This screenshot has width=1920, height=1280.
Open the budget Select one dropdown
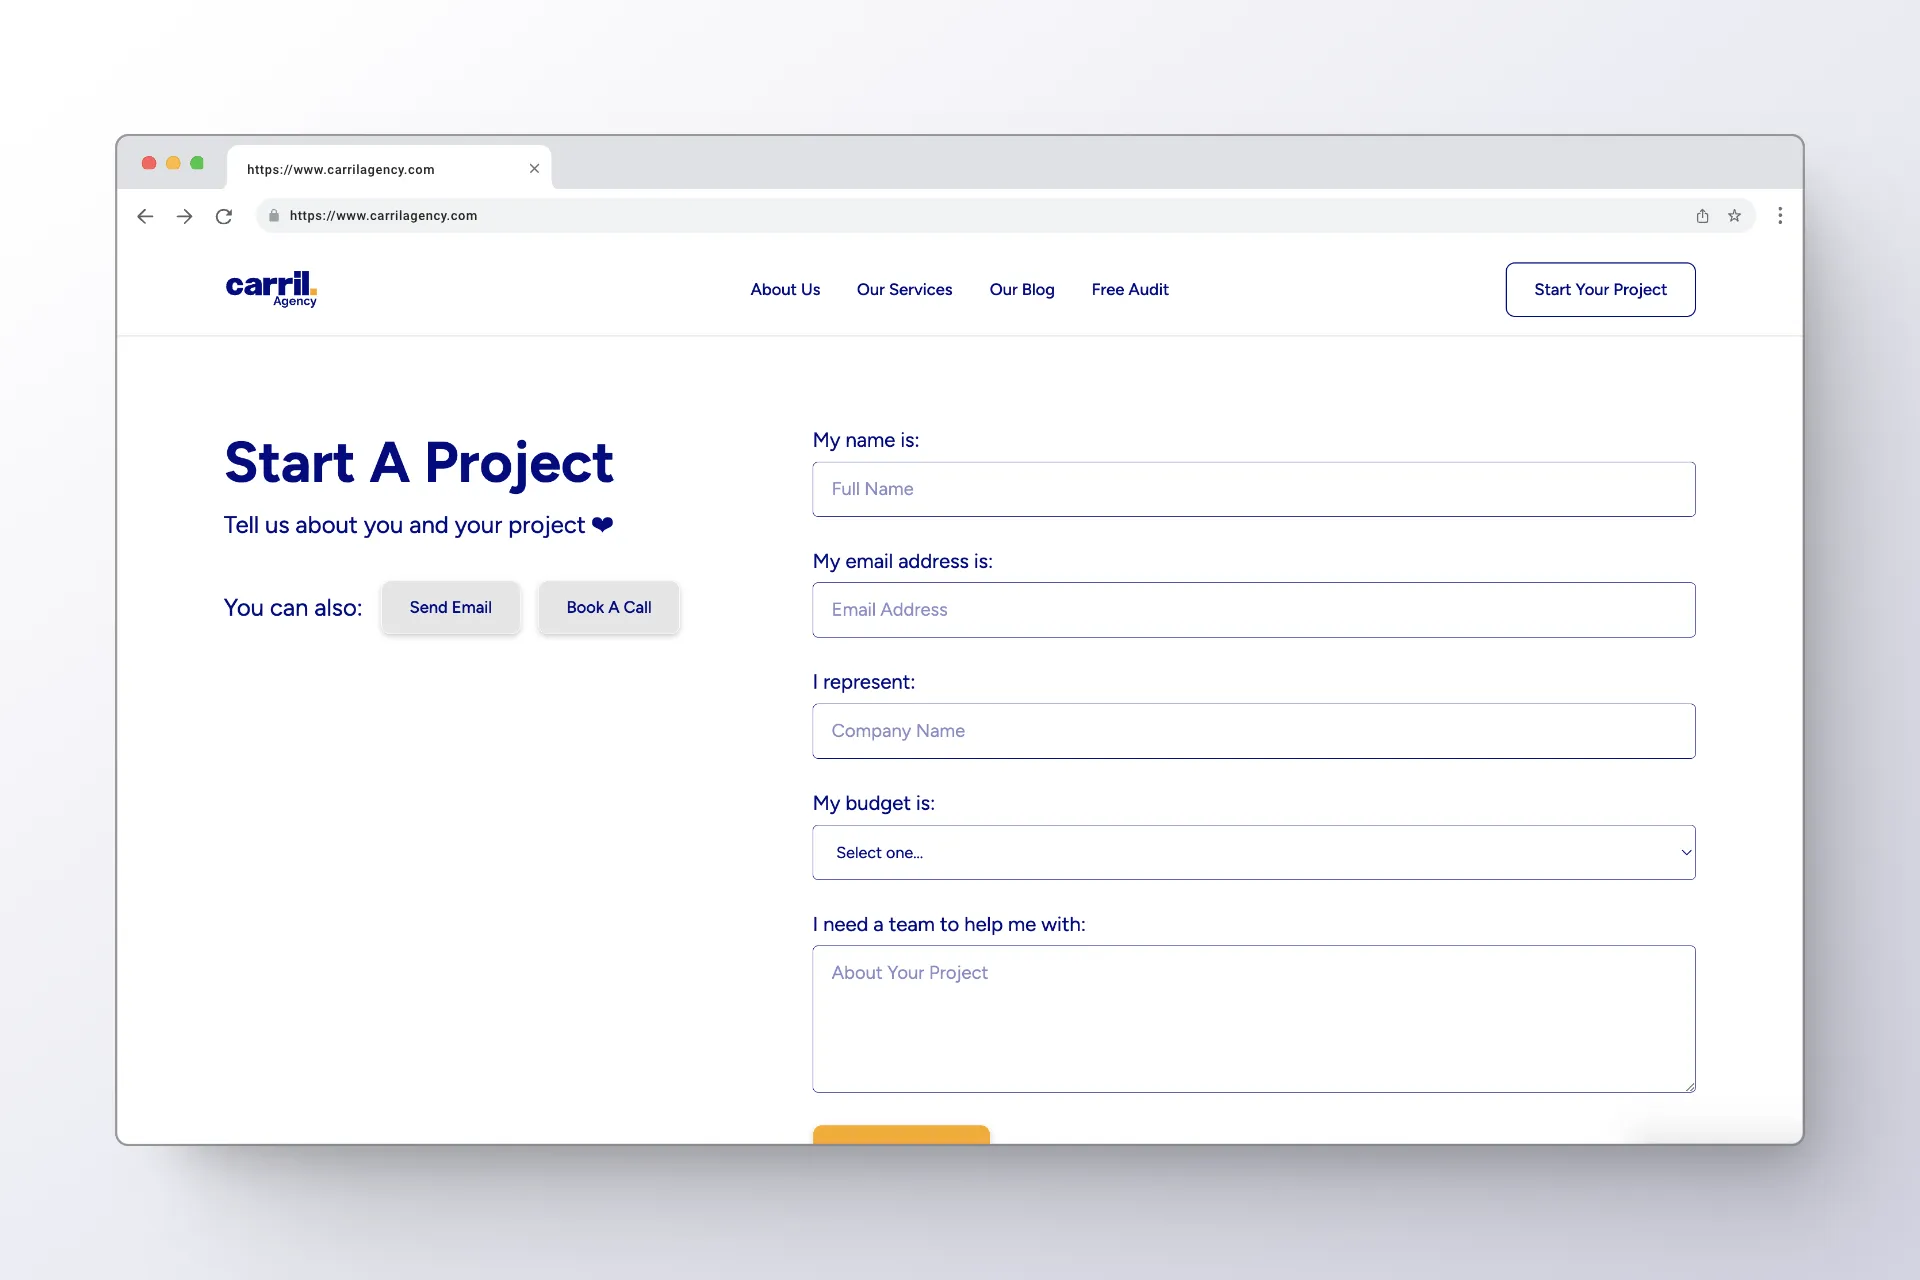1253,853
